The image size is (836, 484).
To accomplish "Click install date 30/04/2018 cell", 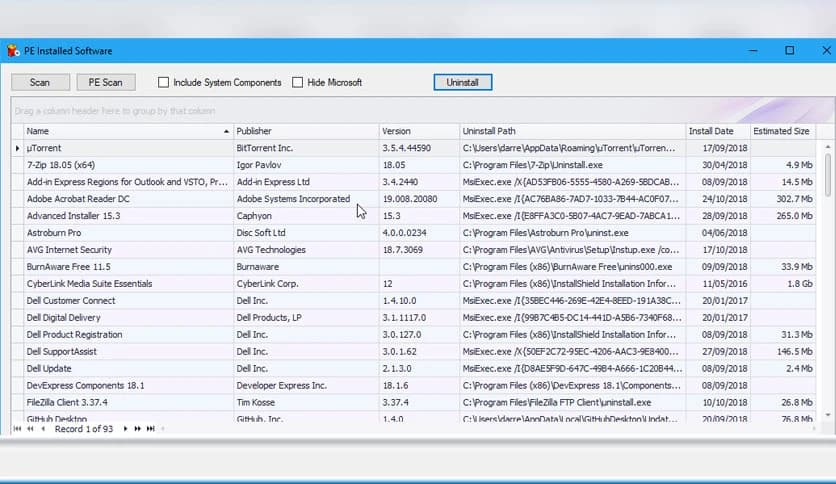I will click(x=718, y=165).
